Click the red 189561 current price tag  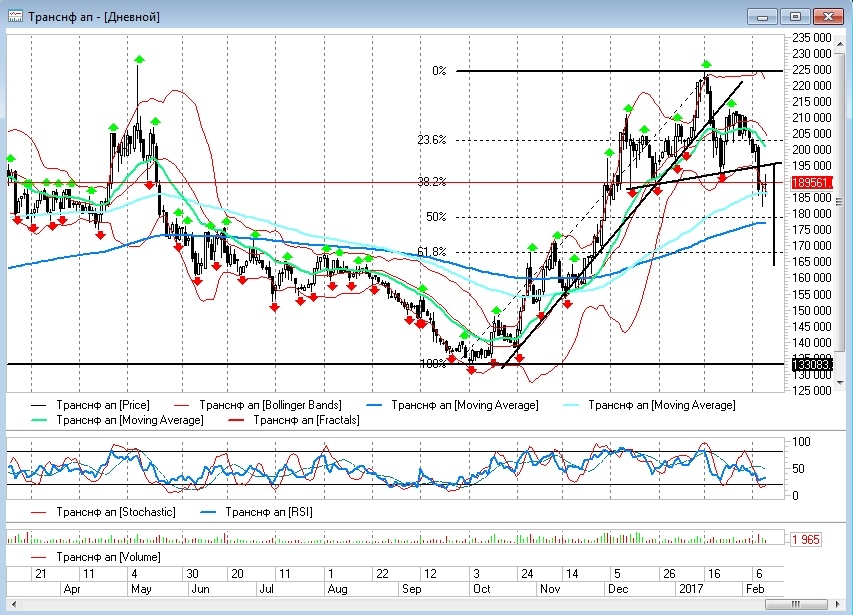pyautogui.click(x=810, y=183)
